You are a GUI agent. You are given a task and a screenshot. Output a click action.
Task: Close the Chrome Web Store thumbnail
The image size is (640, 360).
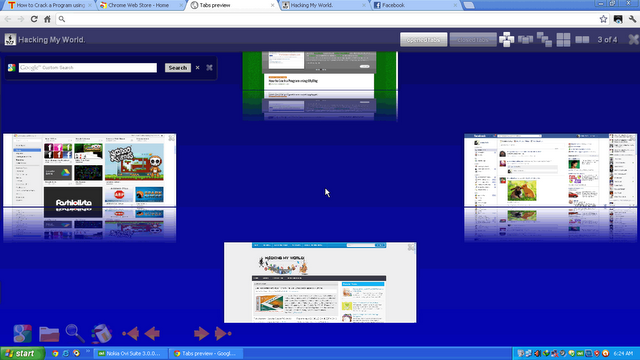pos(171,139)
